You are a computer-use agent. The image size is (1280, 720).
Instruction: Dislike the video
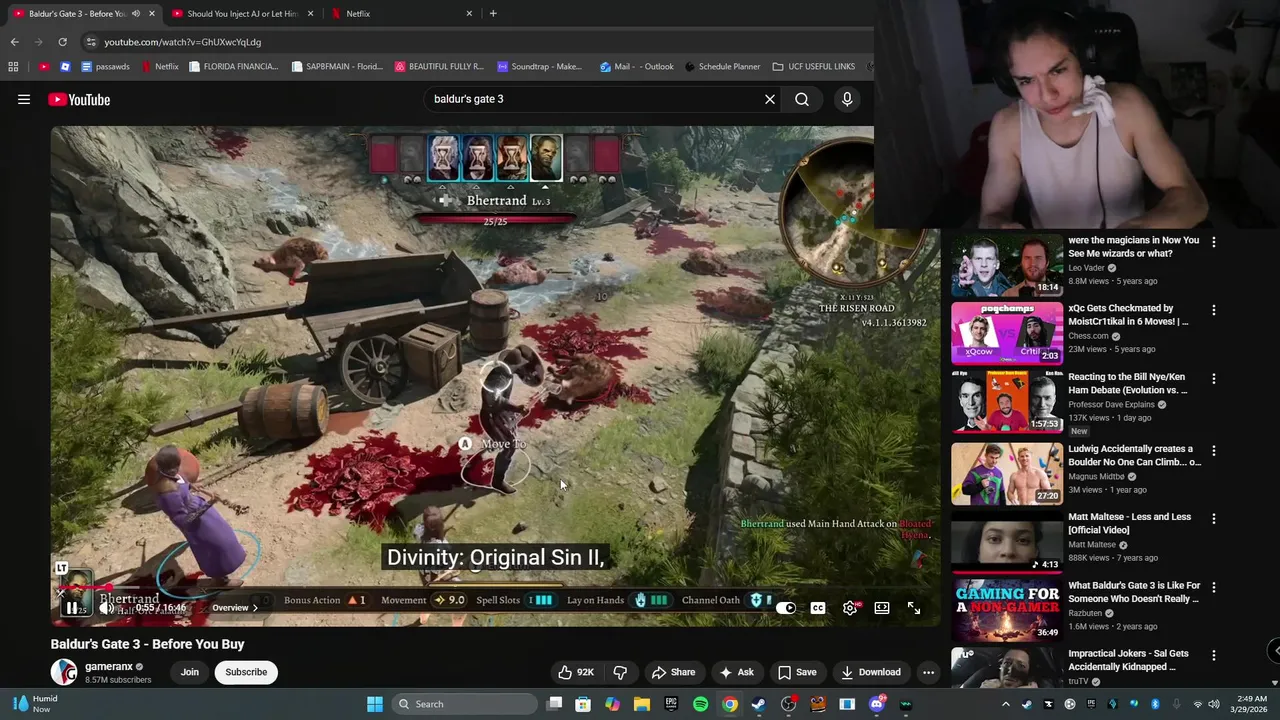[x=620, y=672]
